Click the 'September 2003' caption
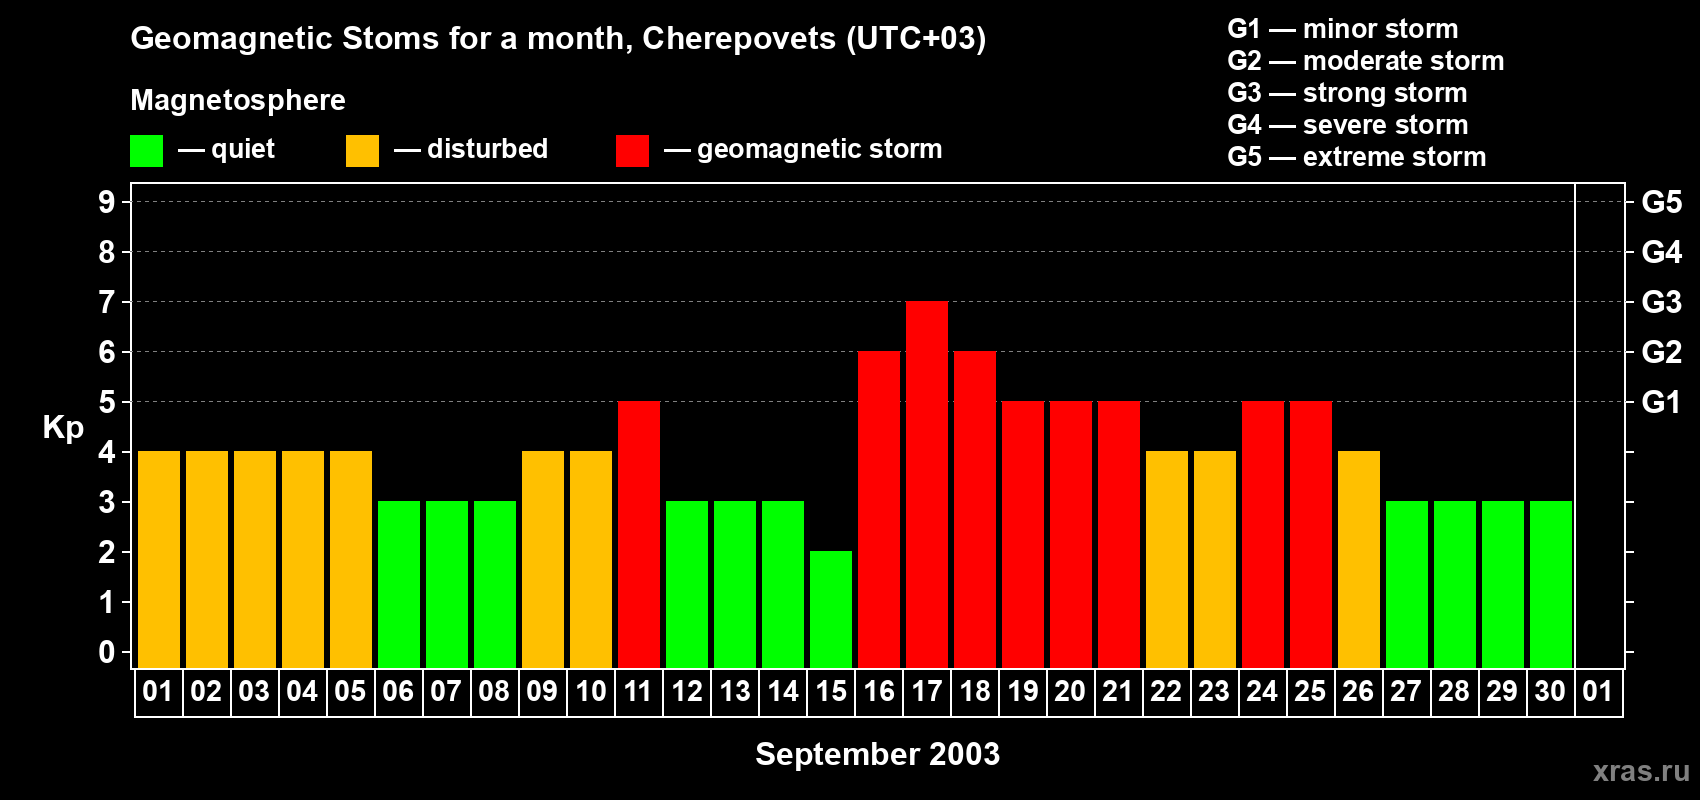This screenshot has height=800, width=1700. pos(878,754)
